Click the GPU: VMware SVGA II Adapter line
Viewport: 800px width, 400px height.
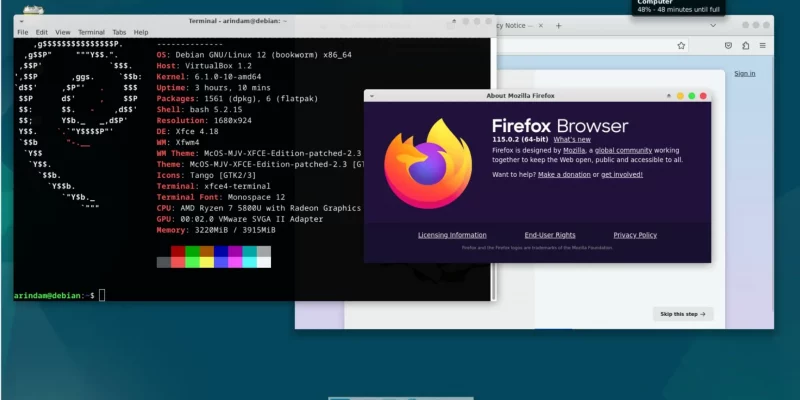240,219
